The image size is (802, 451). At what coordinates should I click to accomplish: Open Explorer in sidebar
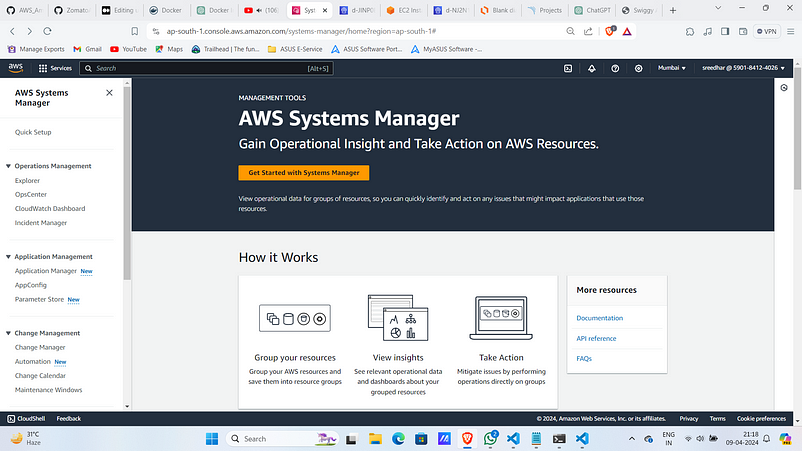pyautogui.click(x=27, y=181)
